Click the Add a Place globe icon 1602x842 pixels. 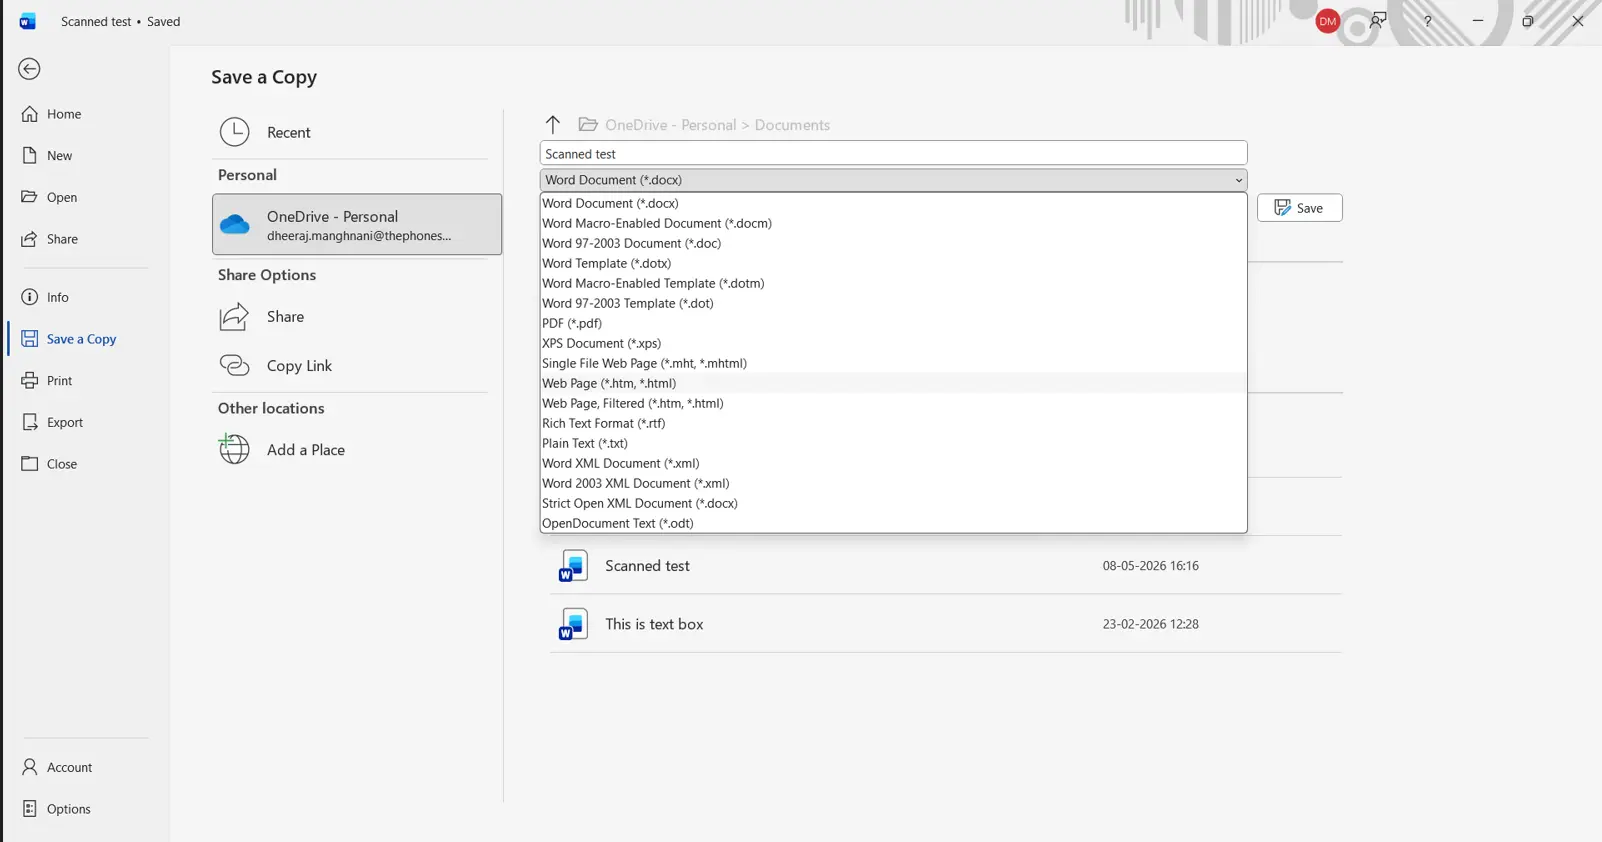[x=234, y=449]
